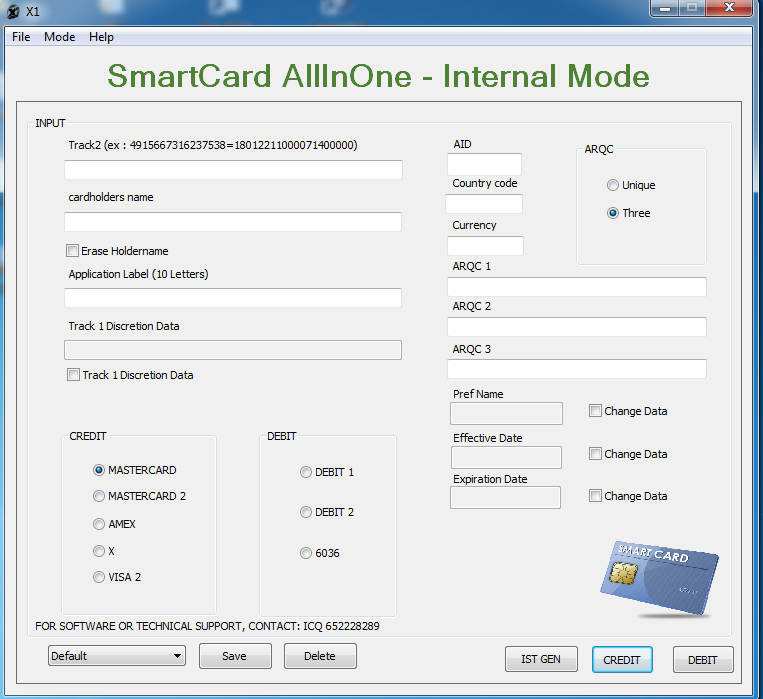This screenshot has height=699, width=763.
Task: Click the Delete button
Action: pyautogui.click(x=320, y=656)
